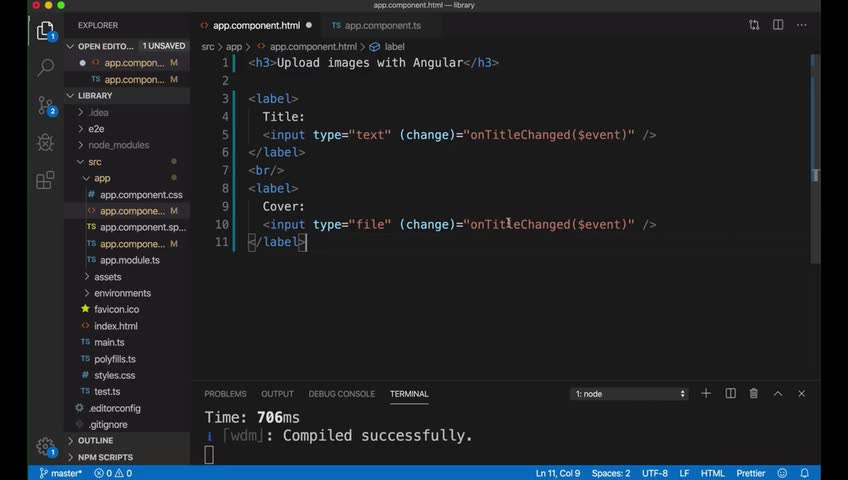Open feedback smiley in status bar
This screenshot has height=480, width=848.
782,474
